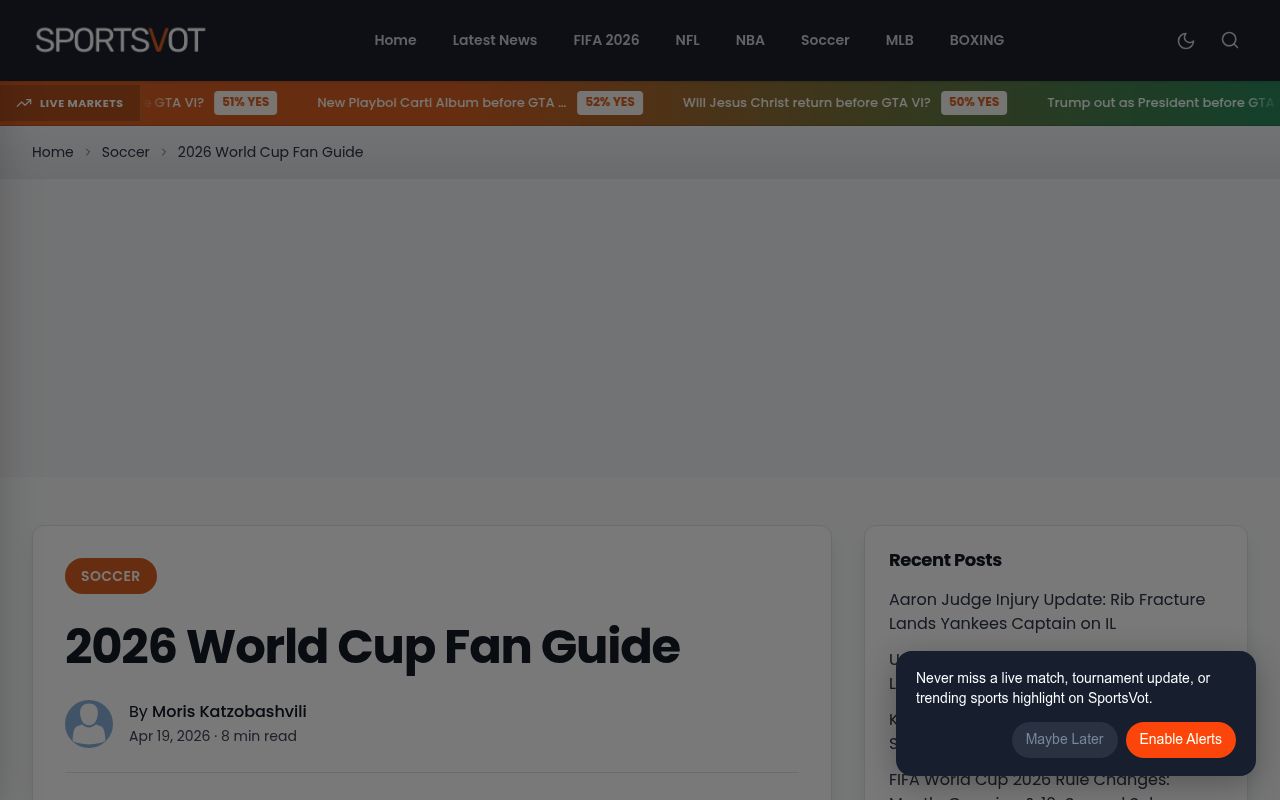This screenshot has height=800, width=1280.
Task: Open author Moris Katzobashvili's profile link
Action: click(229, 712)
